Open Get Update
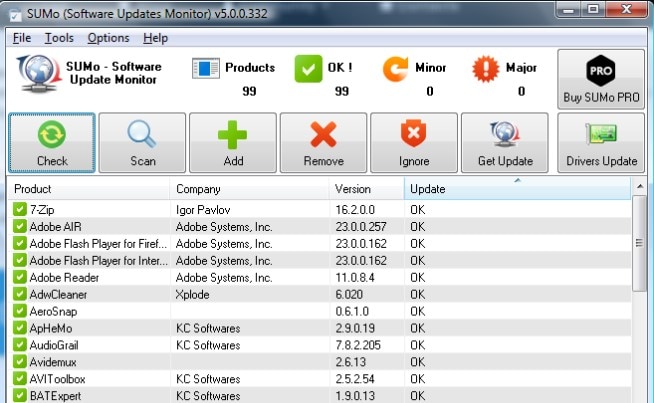The width and height of the screenshot is (654, 403). [505, 143]
